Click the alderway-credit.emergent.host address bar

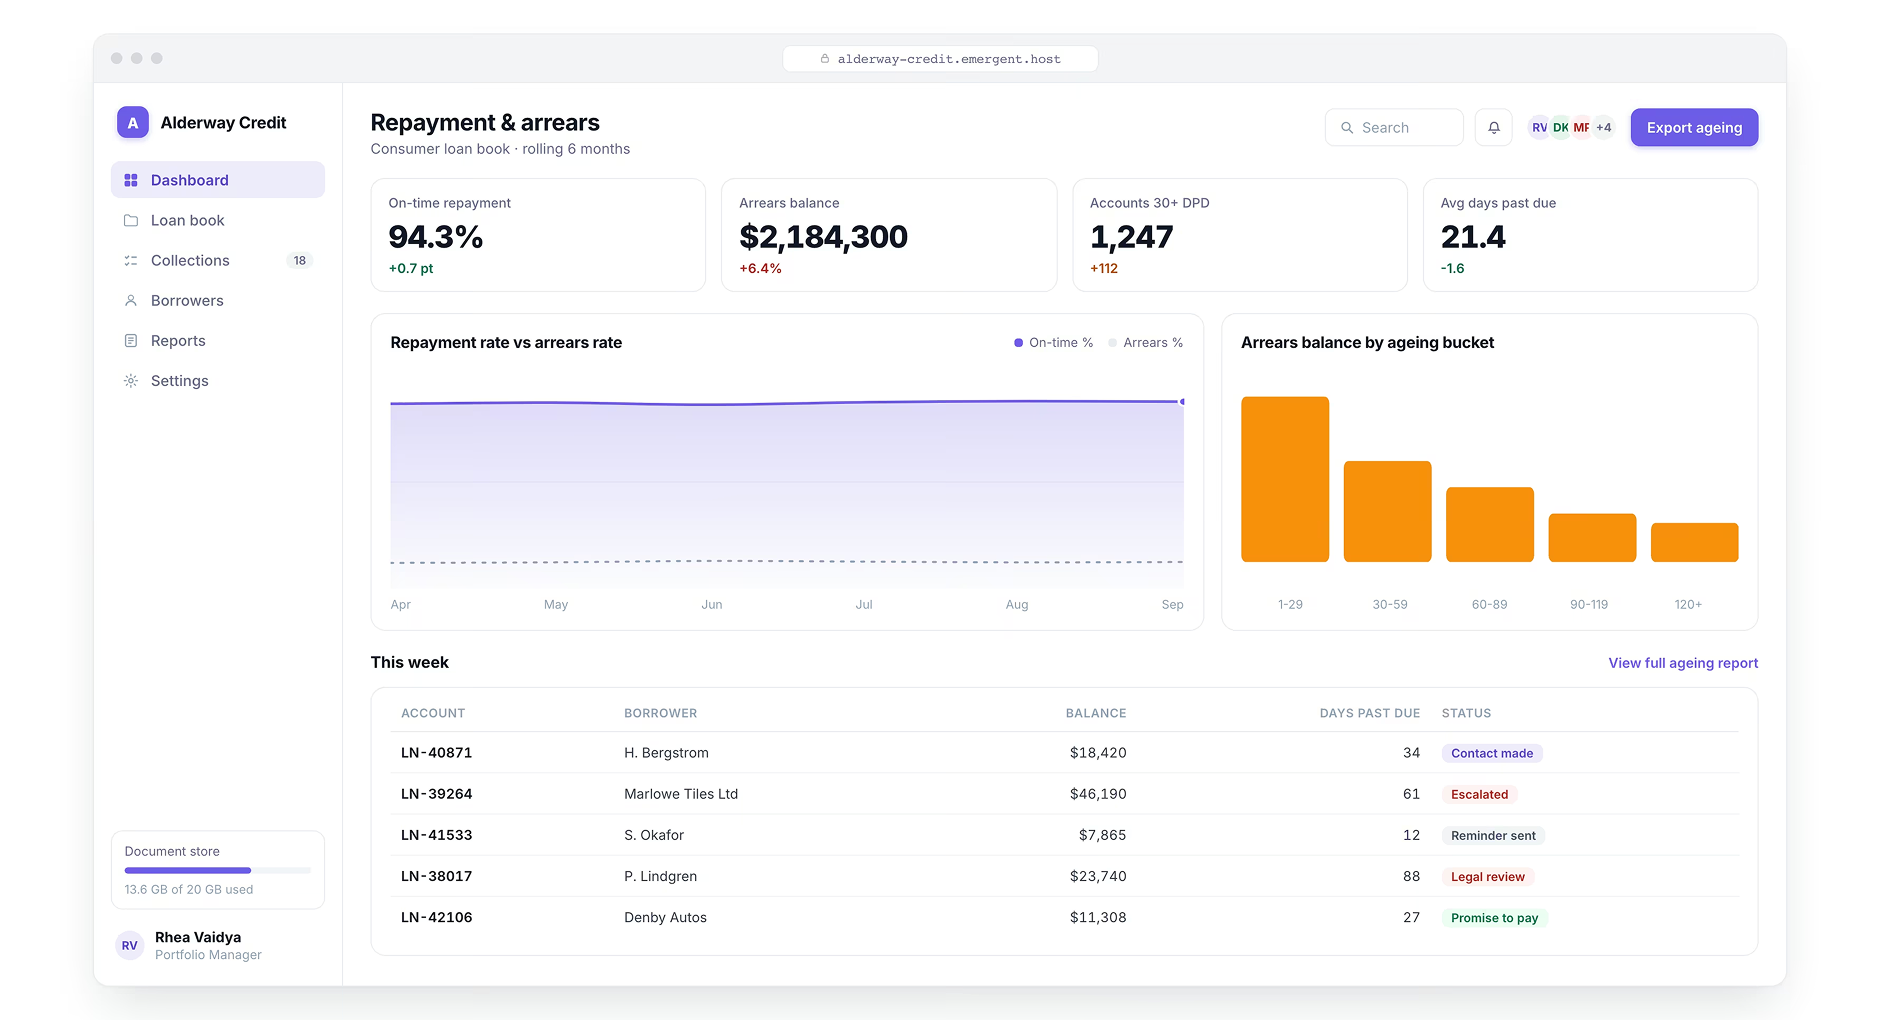coord(940,59)
